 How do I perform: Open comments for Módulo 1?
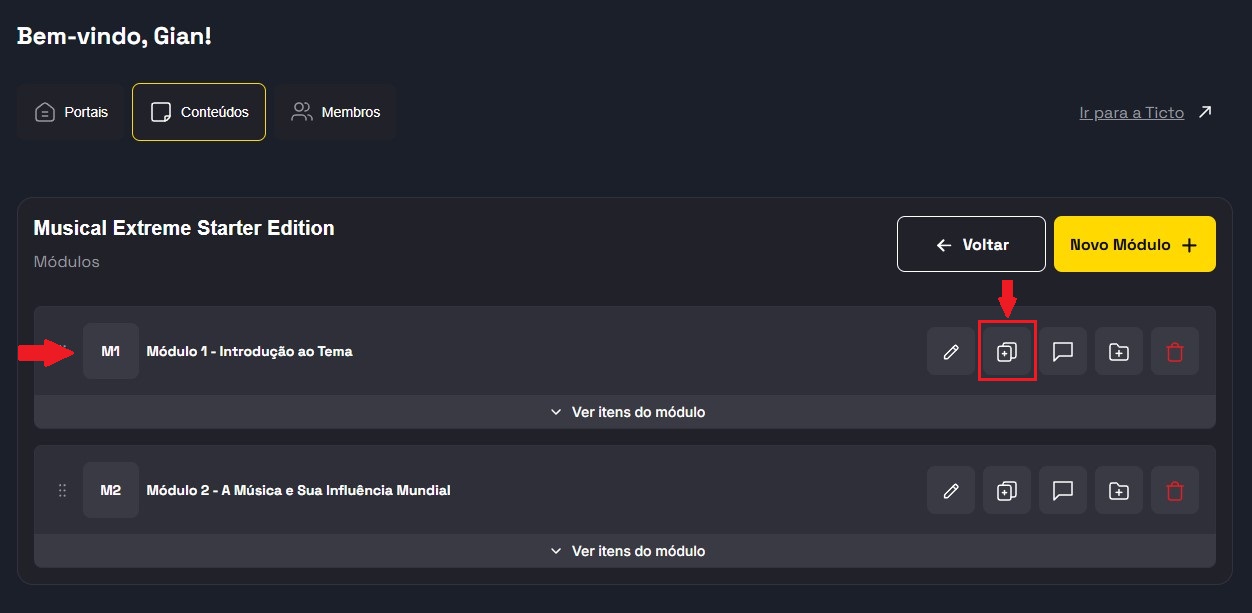[x=1063, y=351]
